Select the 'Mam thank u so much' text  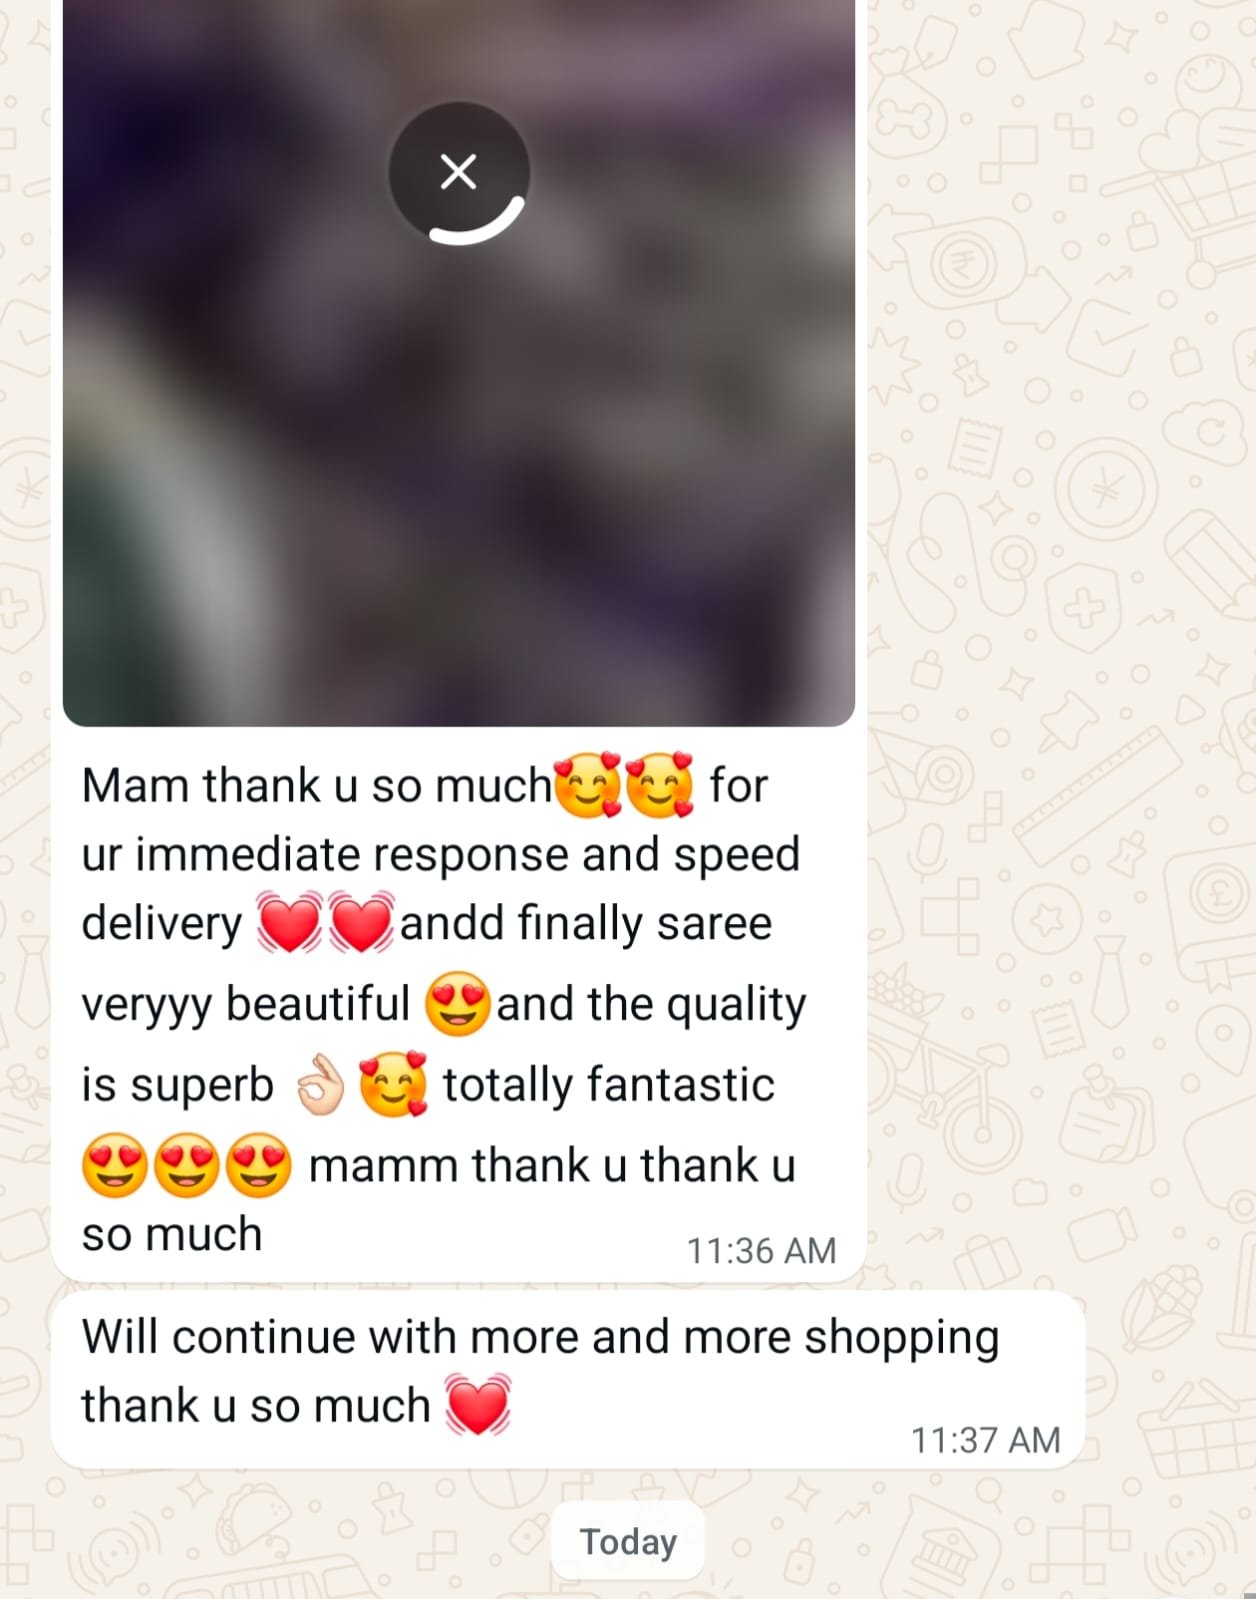click(x=317, y=785)
